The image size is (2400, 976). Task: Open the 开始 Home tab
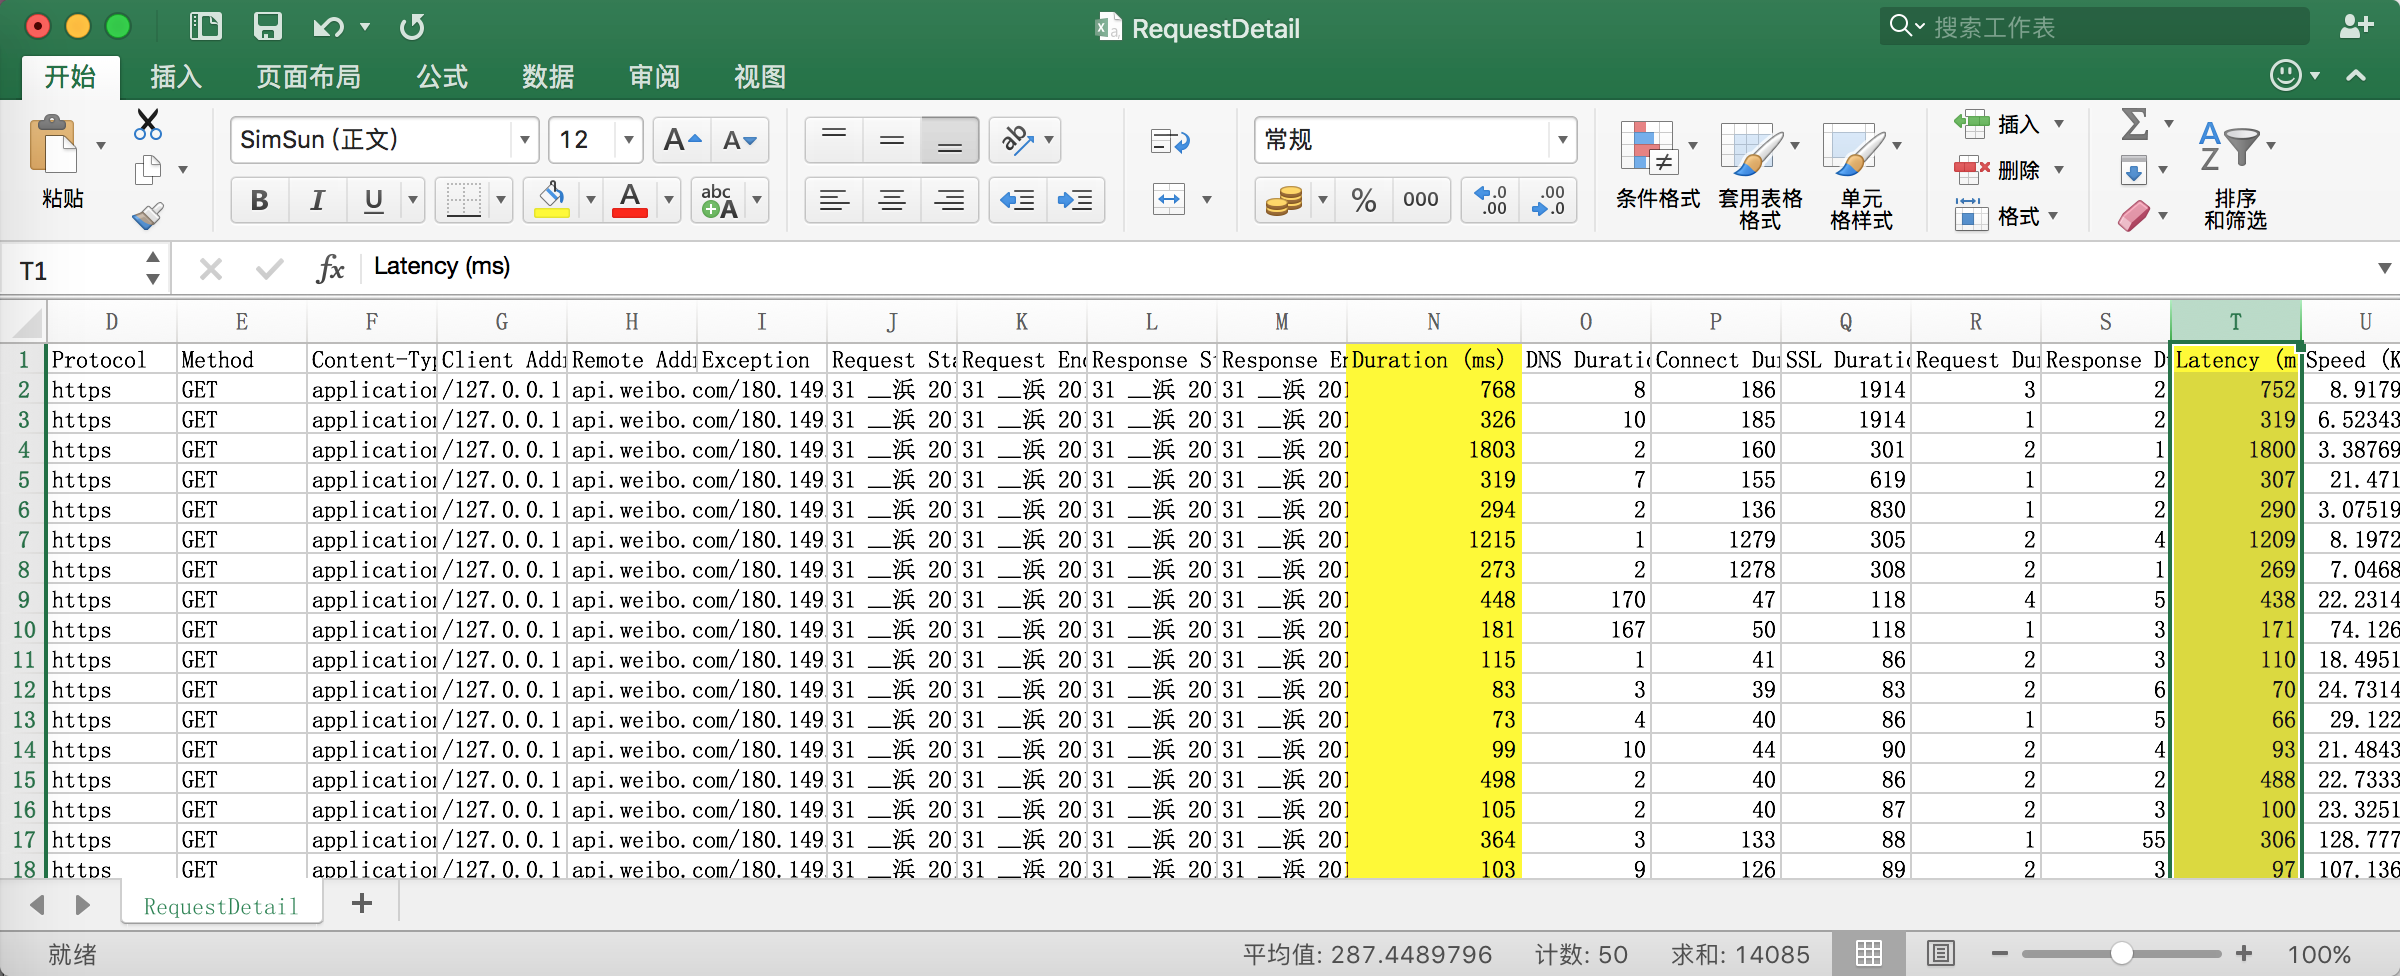coord(70,77)
